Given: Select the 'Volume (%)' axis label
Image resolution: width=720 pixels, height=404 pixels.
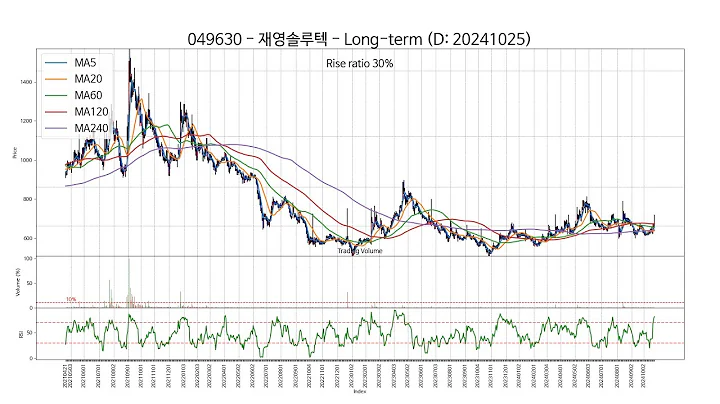Looking at the screenshot, I should pyautogui.click(x=18, y=282).
